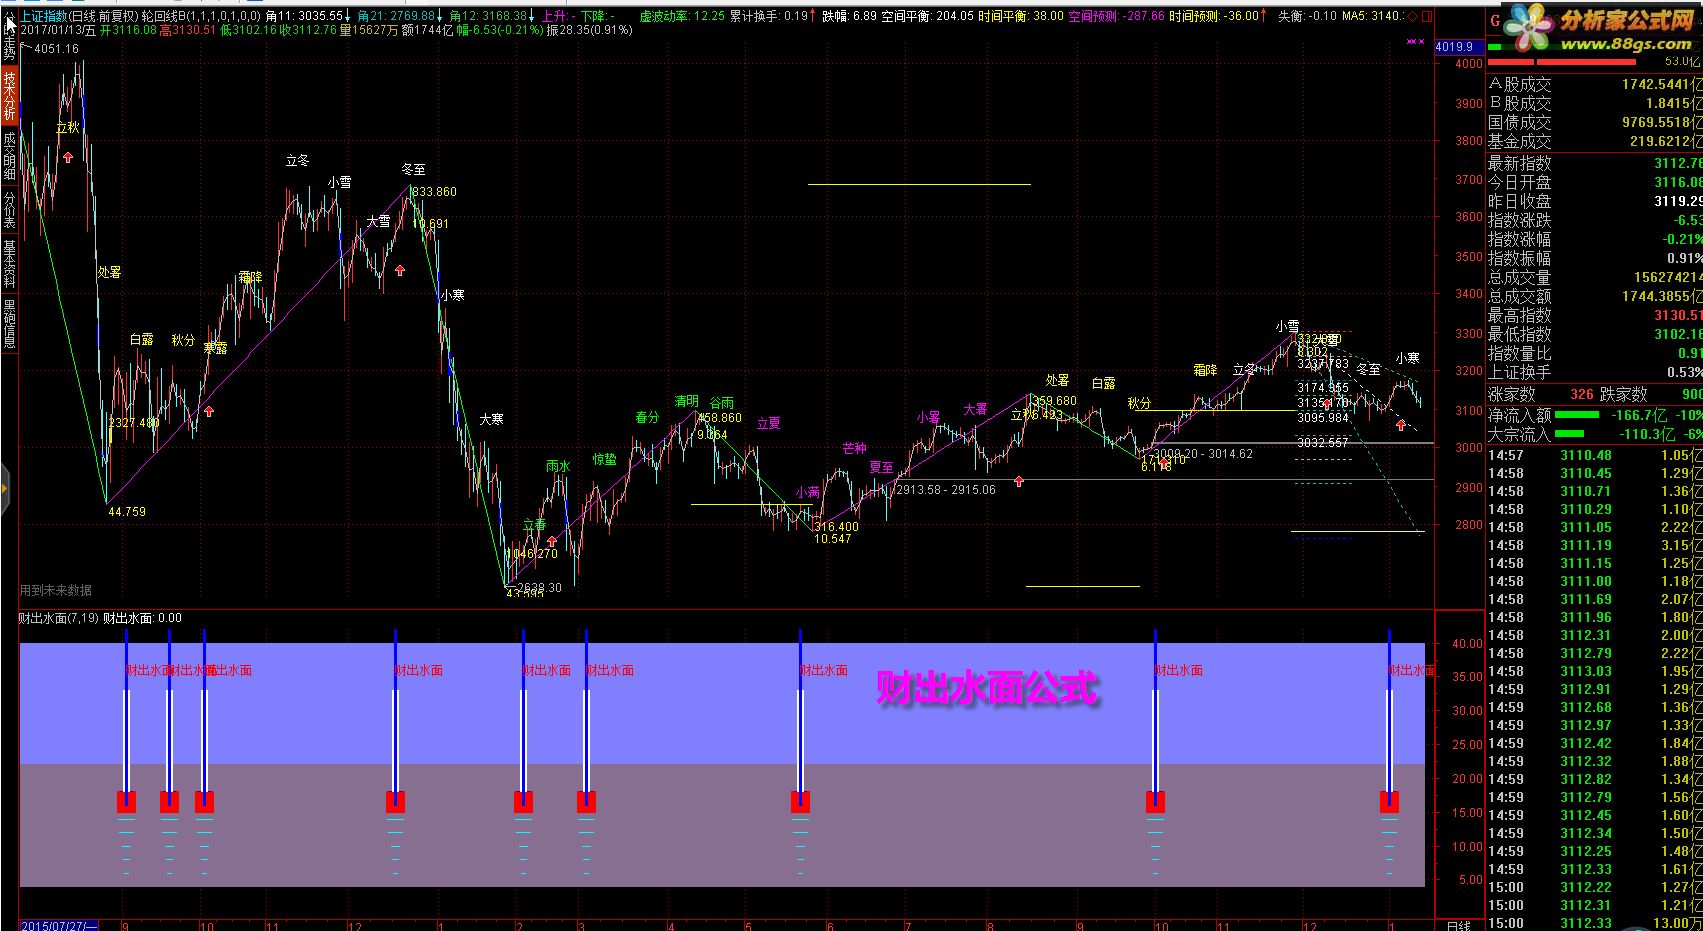Click month 8 tick on the time axis
This screenshot has width=1703, height=931.
click(x=989, y=925)
